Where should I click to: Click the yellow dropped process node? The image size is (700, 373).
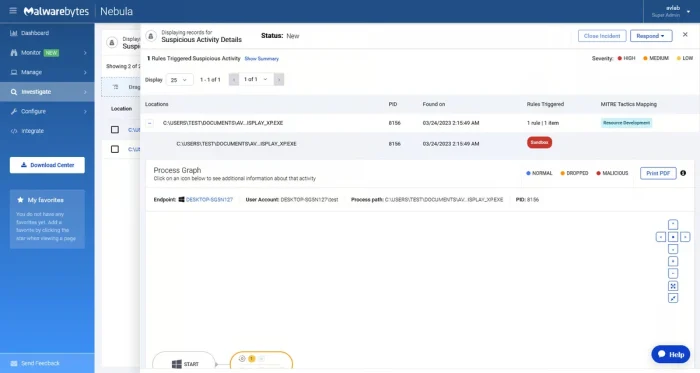click(x=261, y=361)
